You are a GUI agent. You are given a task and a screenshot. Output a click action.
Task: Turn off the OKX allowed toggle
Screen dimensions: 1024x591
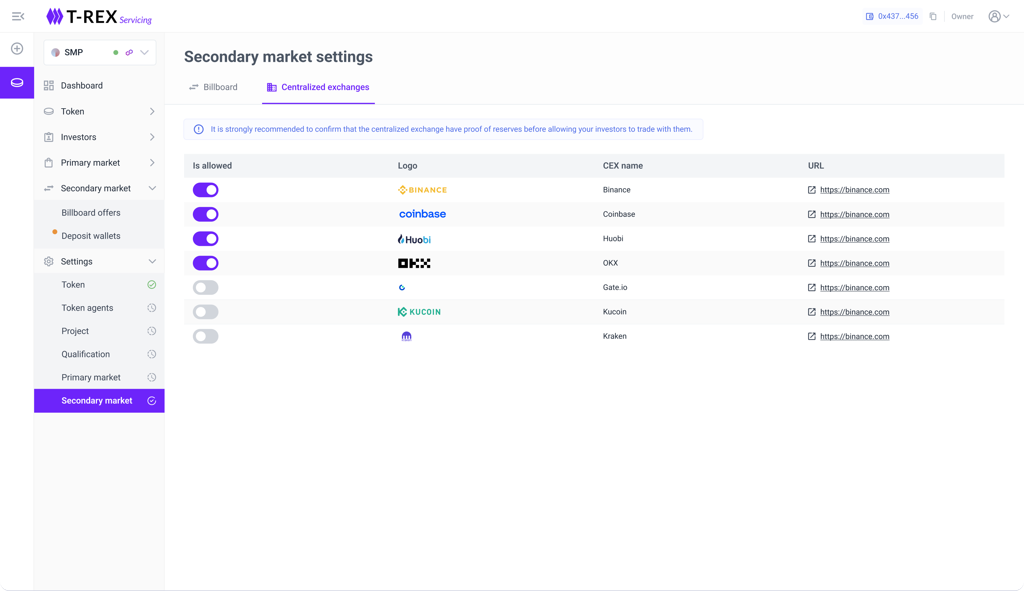click(x=206, y=264)
